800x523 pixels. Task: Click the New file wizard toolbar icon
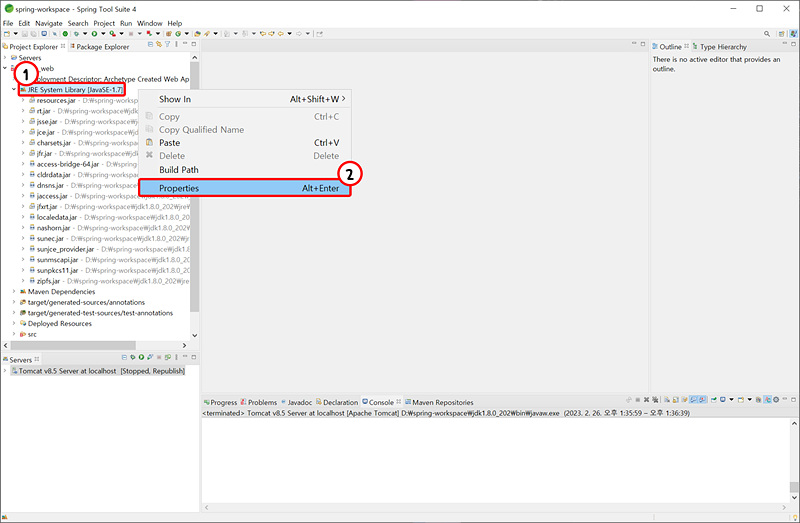tap(7, 34)
